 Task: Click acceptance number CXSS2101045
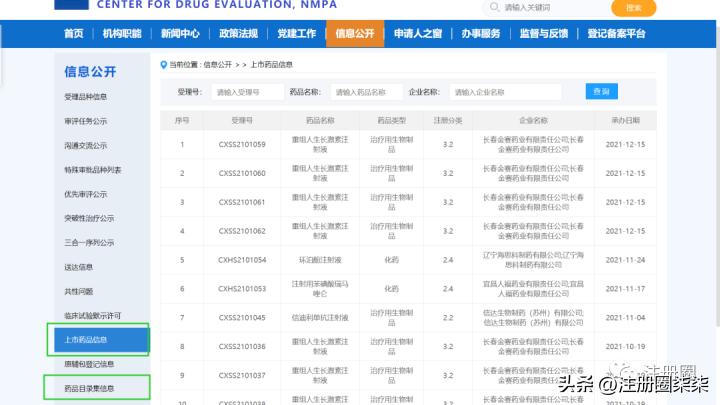pos(242,318)
